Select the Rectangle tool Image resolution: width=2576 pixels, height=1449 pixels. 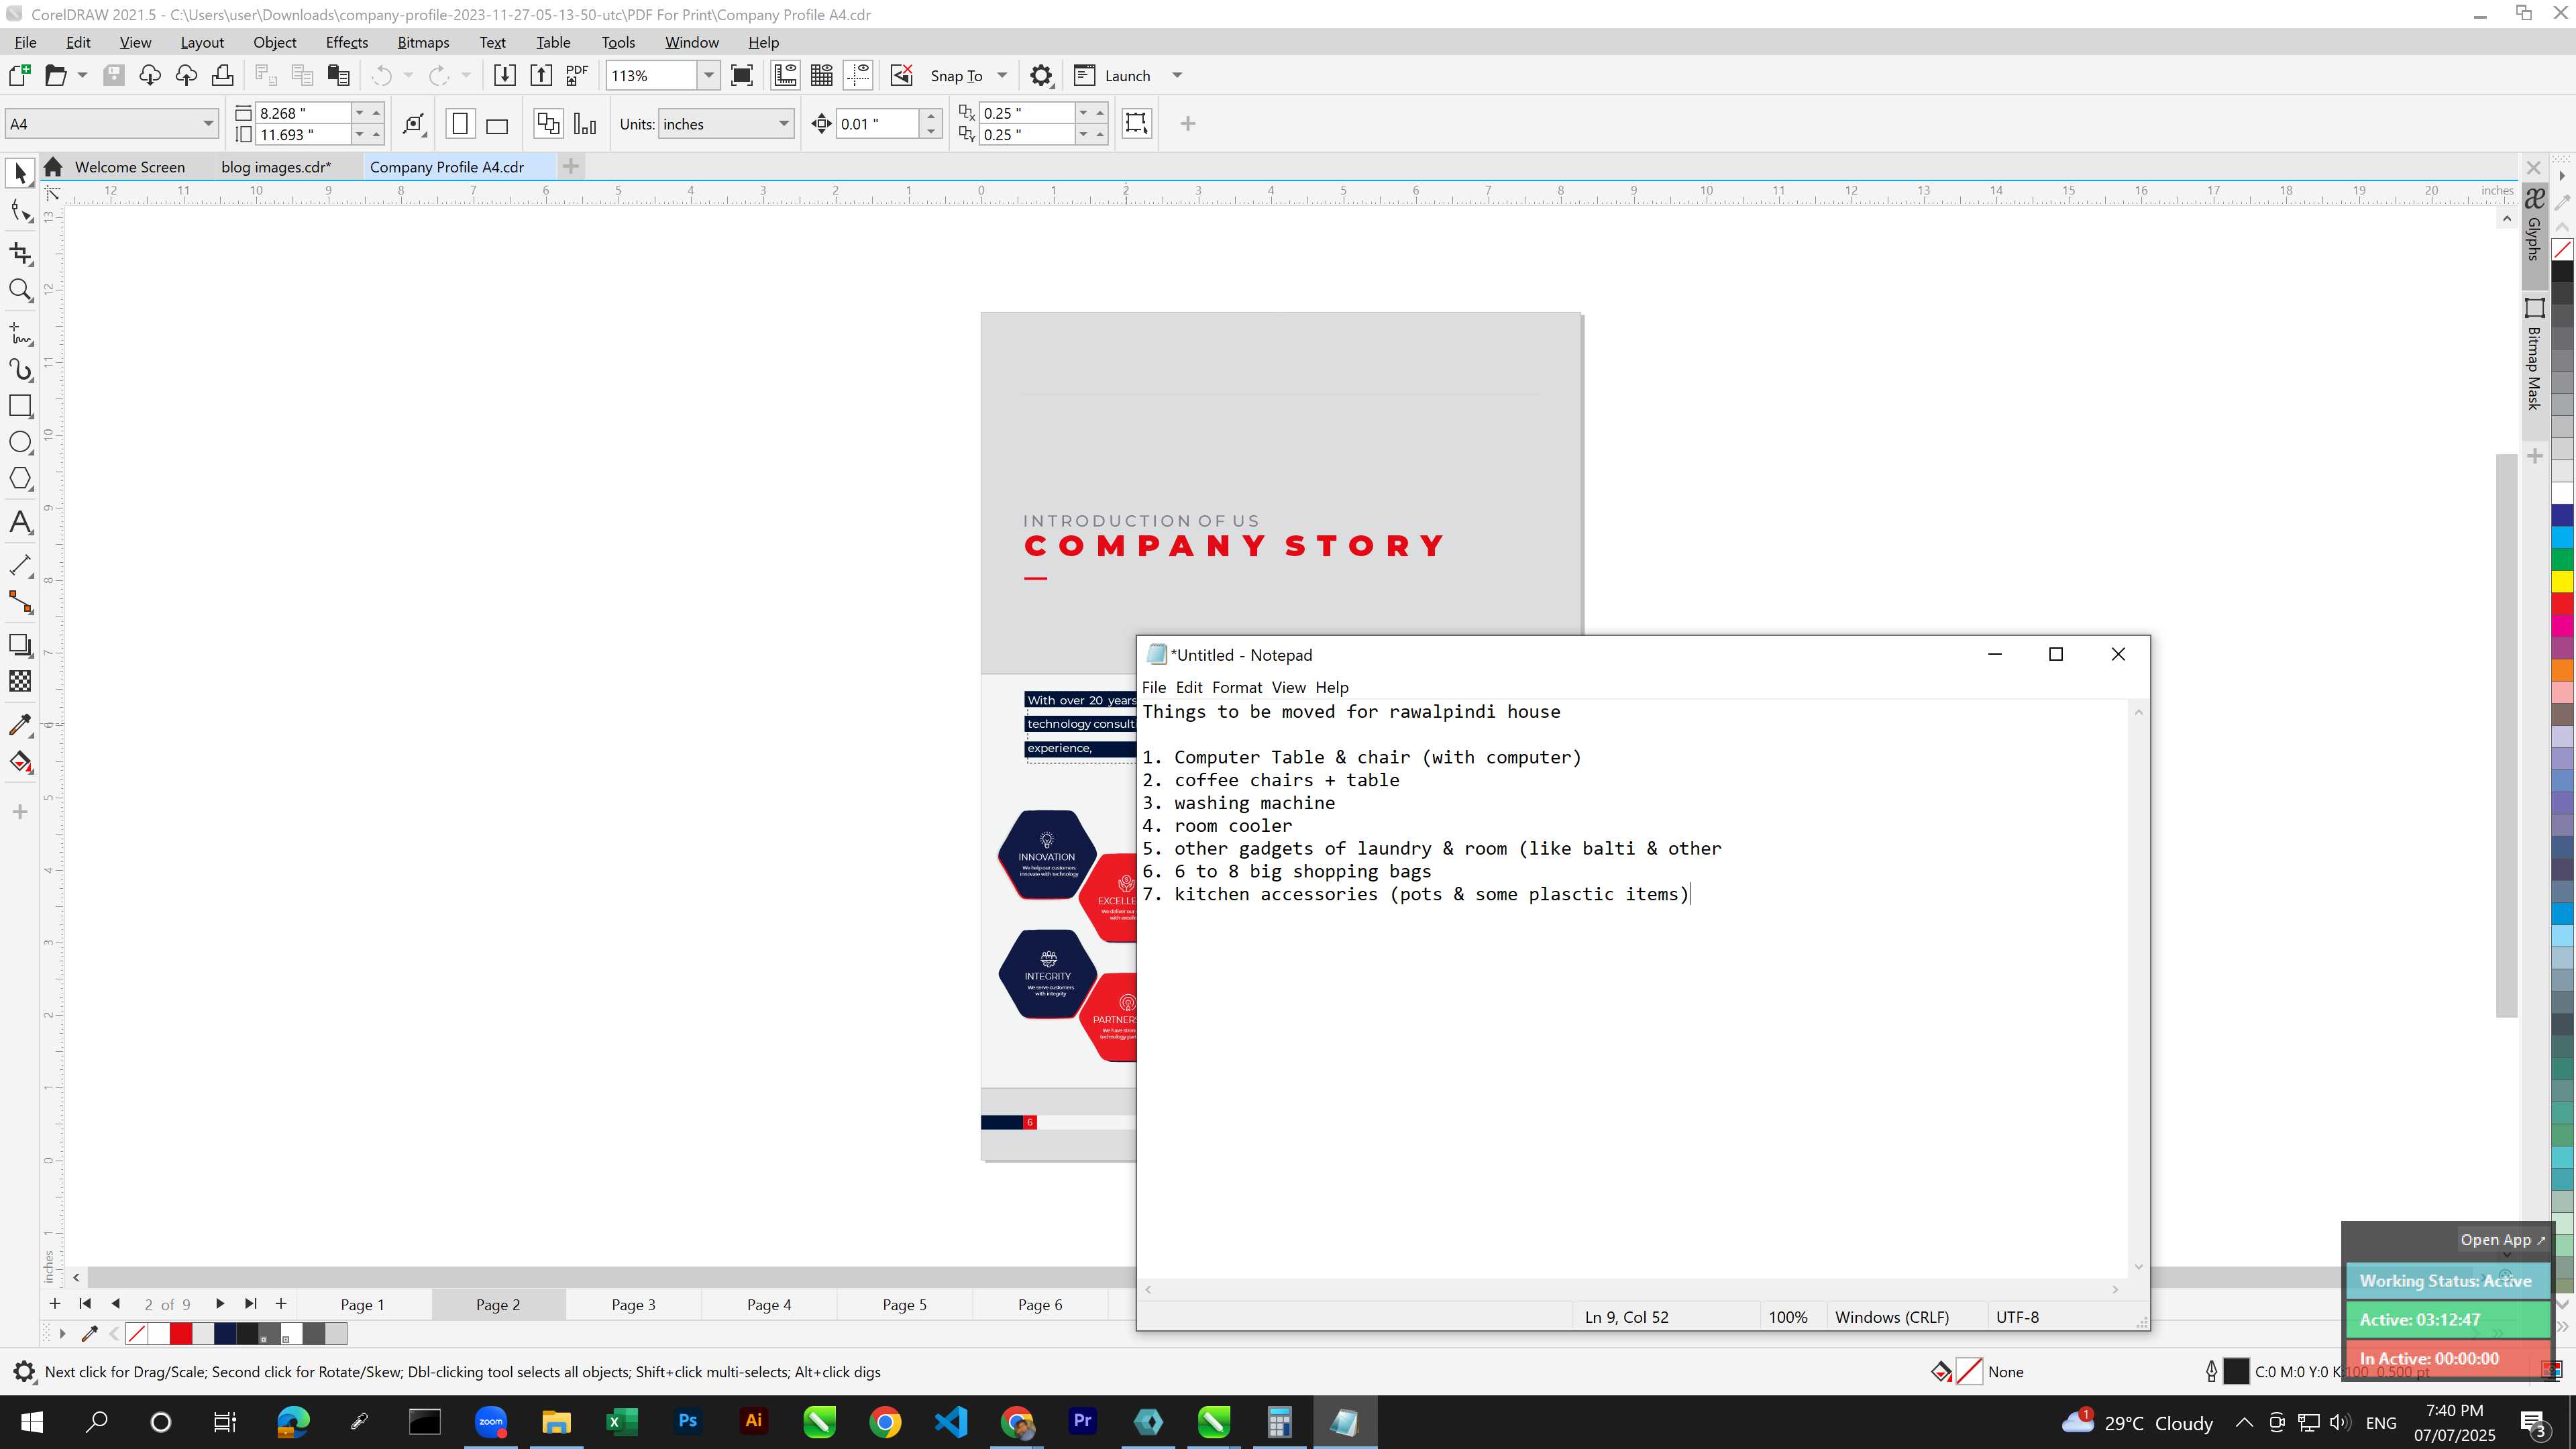pyautogui.click(x=20, y=406)
